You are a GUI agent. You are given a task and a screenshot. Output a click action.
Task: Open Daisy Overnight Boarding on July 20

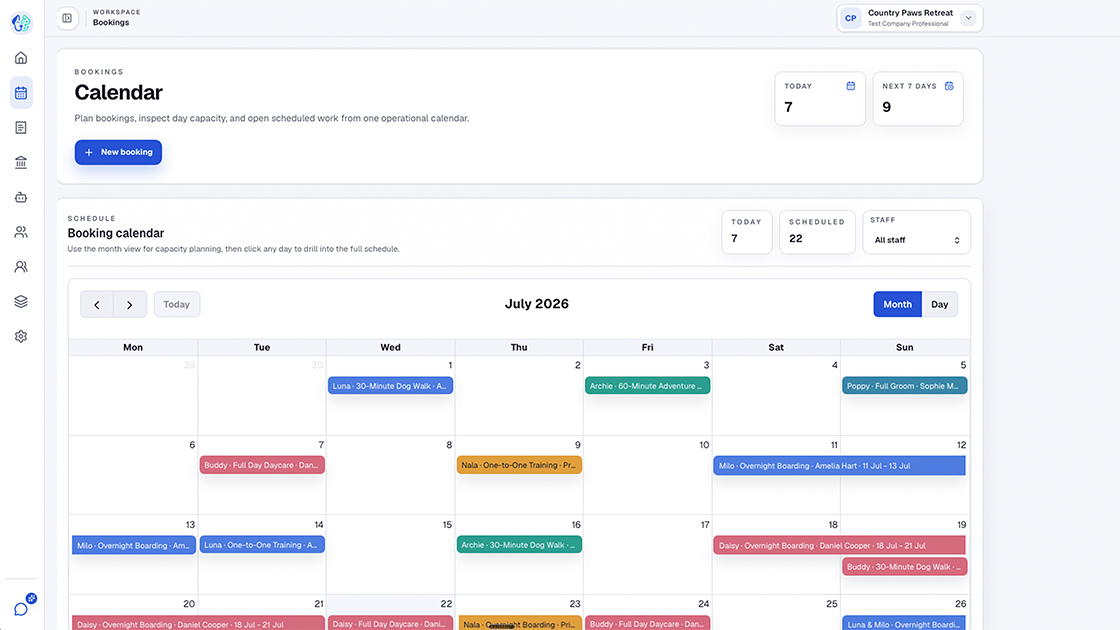coord(198,623)
